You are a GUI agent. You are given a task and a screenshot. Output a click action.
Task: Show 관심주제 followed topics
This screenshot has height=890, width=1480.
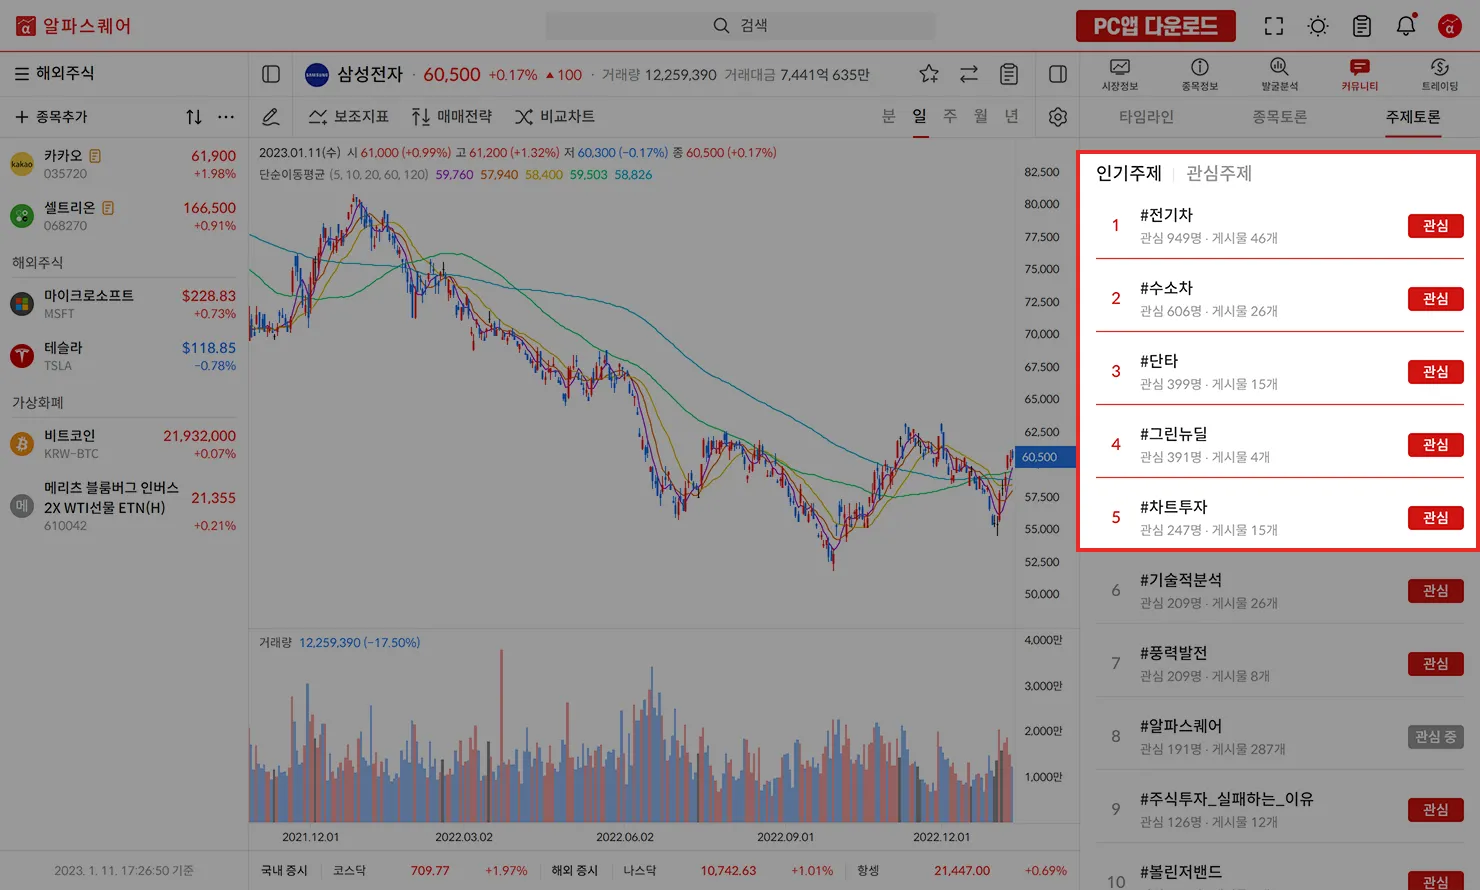click(x=1219, y=174)
